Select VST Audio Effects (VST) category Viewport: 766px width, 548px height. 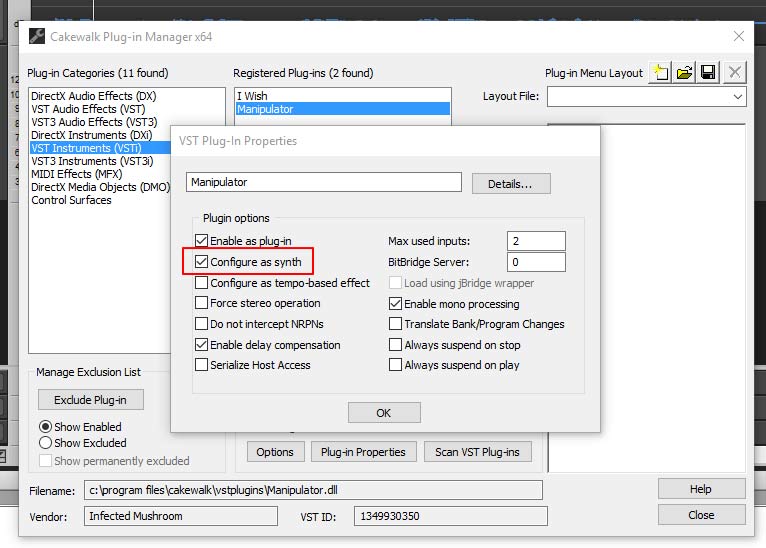tap(87, 108)
